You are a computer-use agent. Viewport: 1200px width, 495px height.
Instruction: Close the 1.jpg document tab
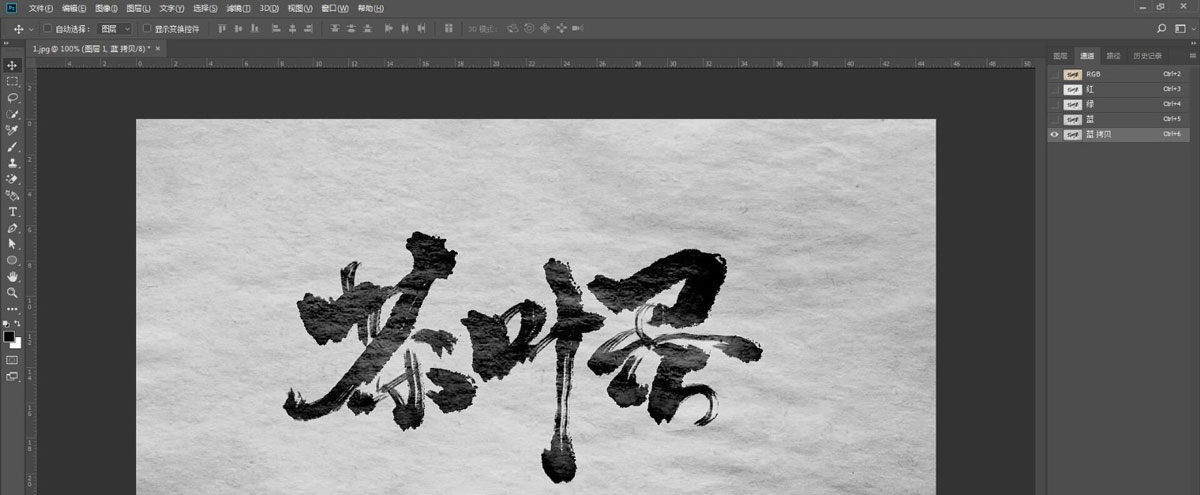(159, 47)
